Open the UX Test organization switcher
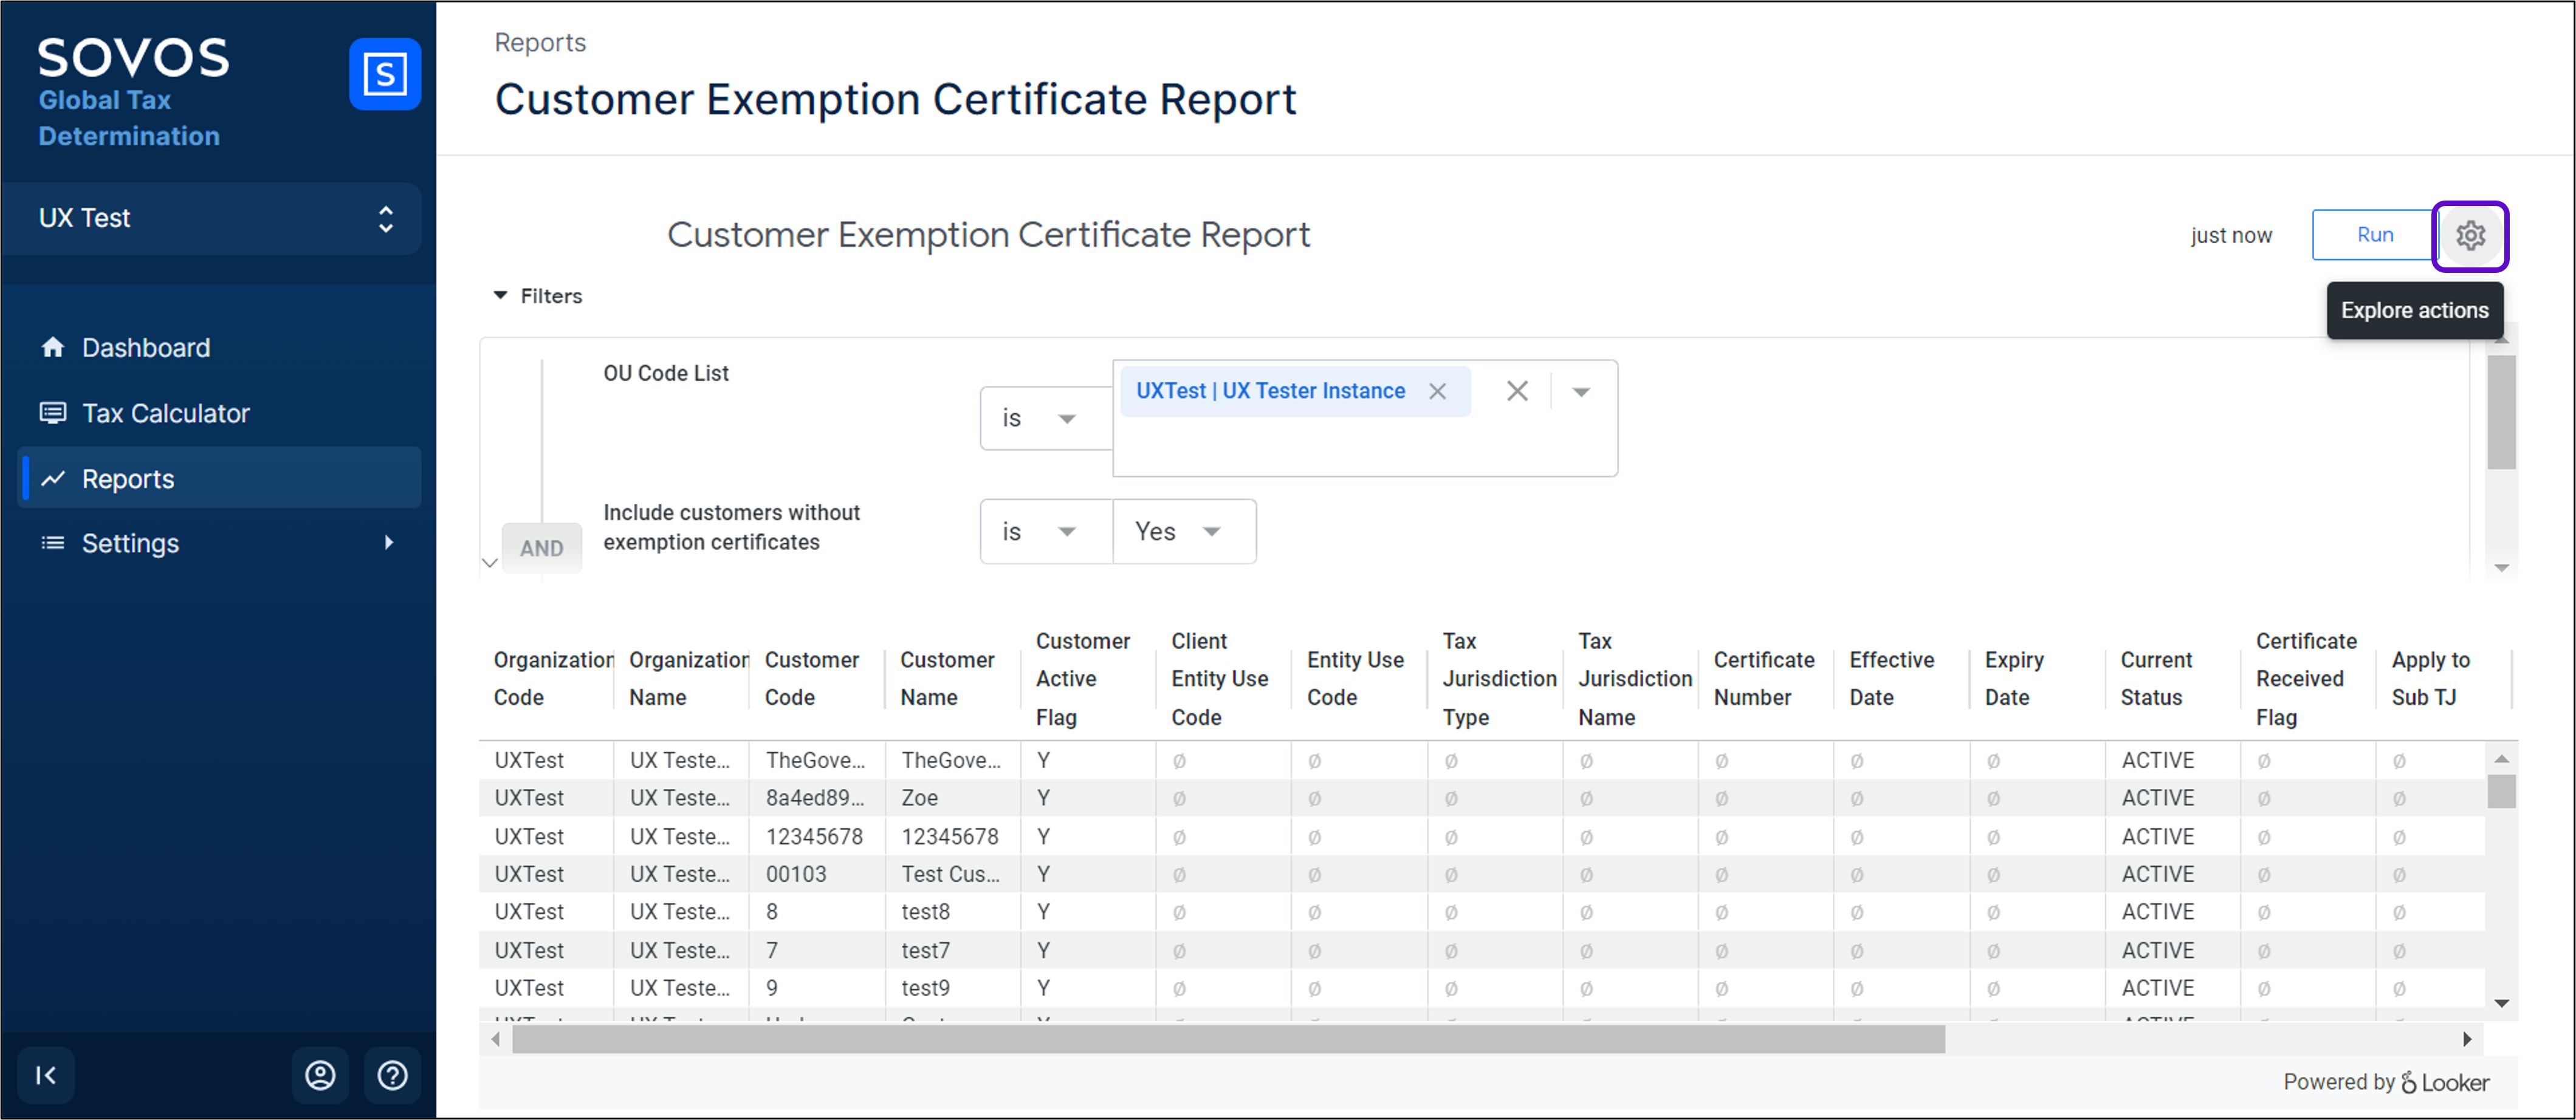 [212, 218]
